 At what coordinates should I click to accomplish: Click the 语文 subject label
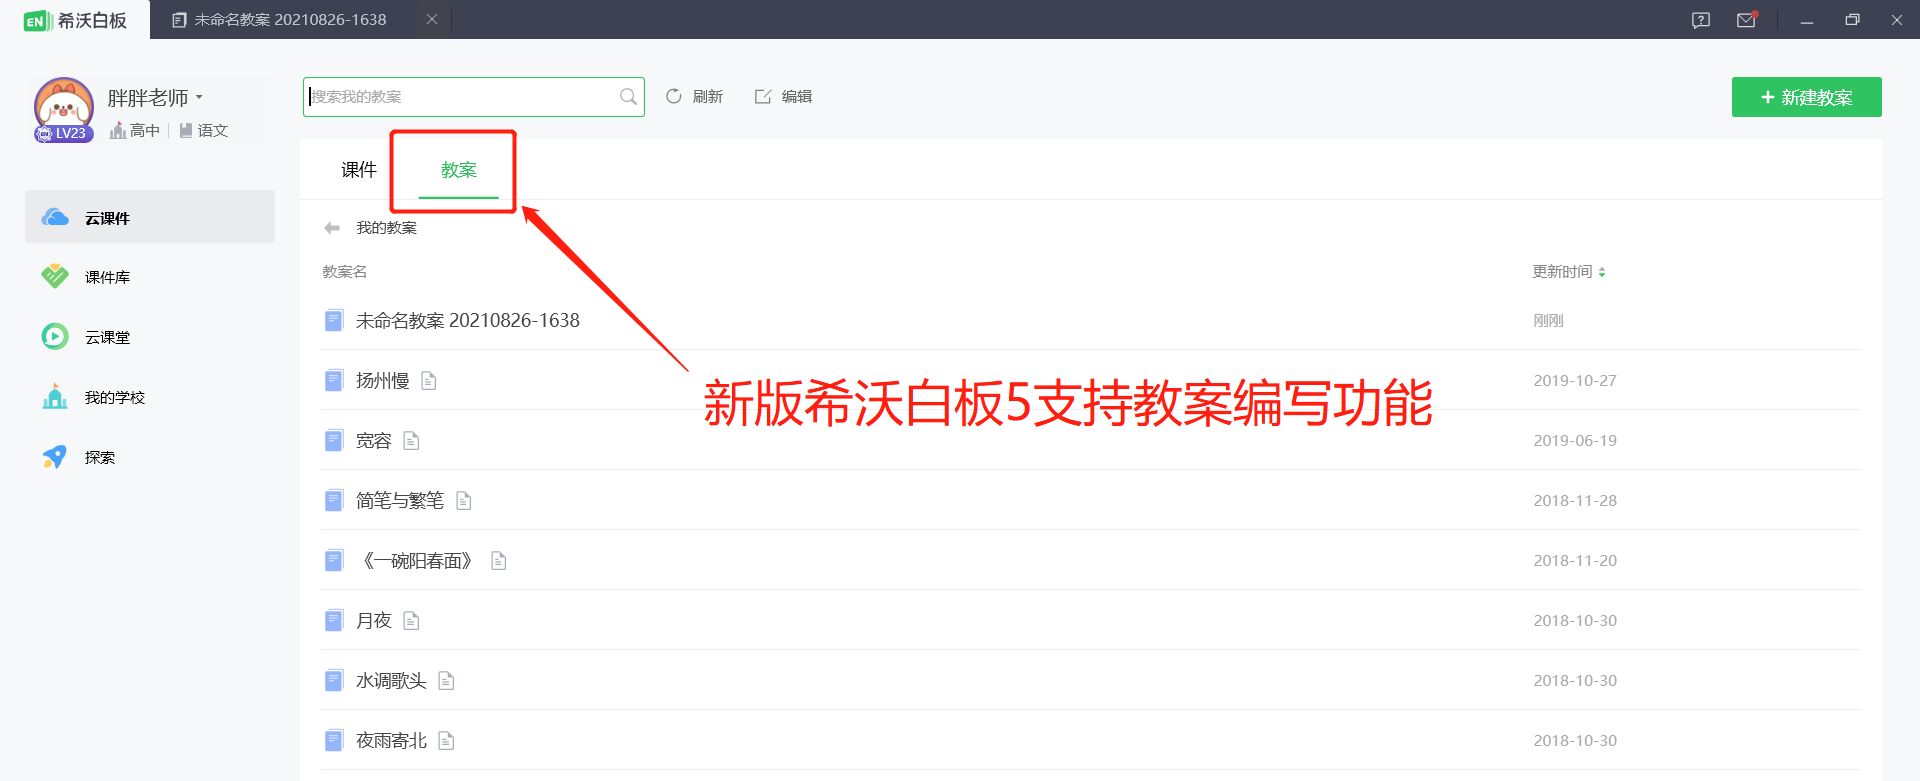(213, 130)
